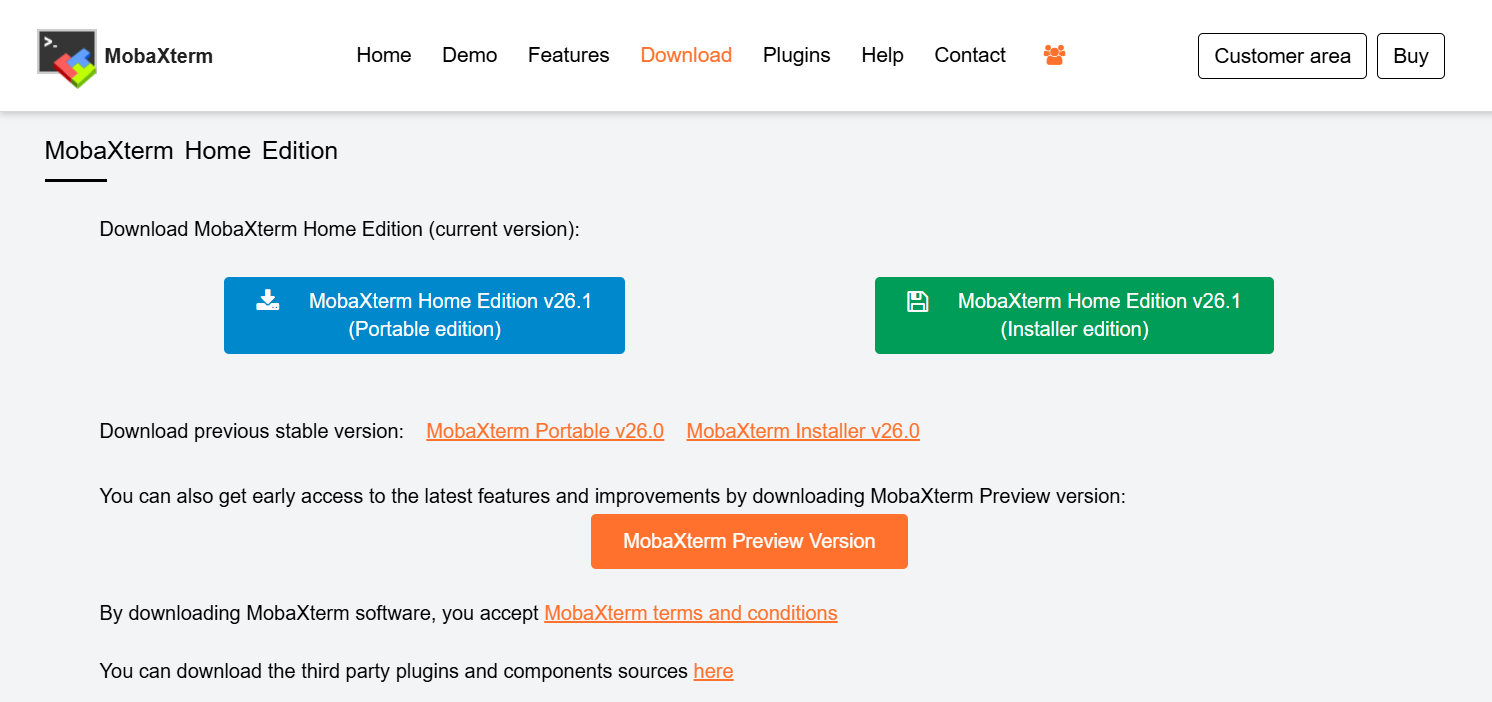Click the download arrow icon on Portable edition
This screenshot has height=702, width=1492.
(268, 300)
